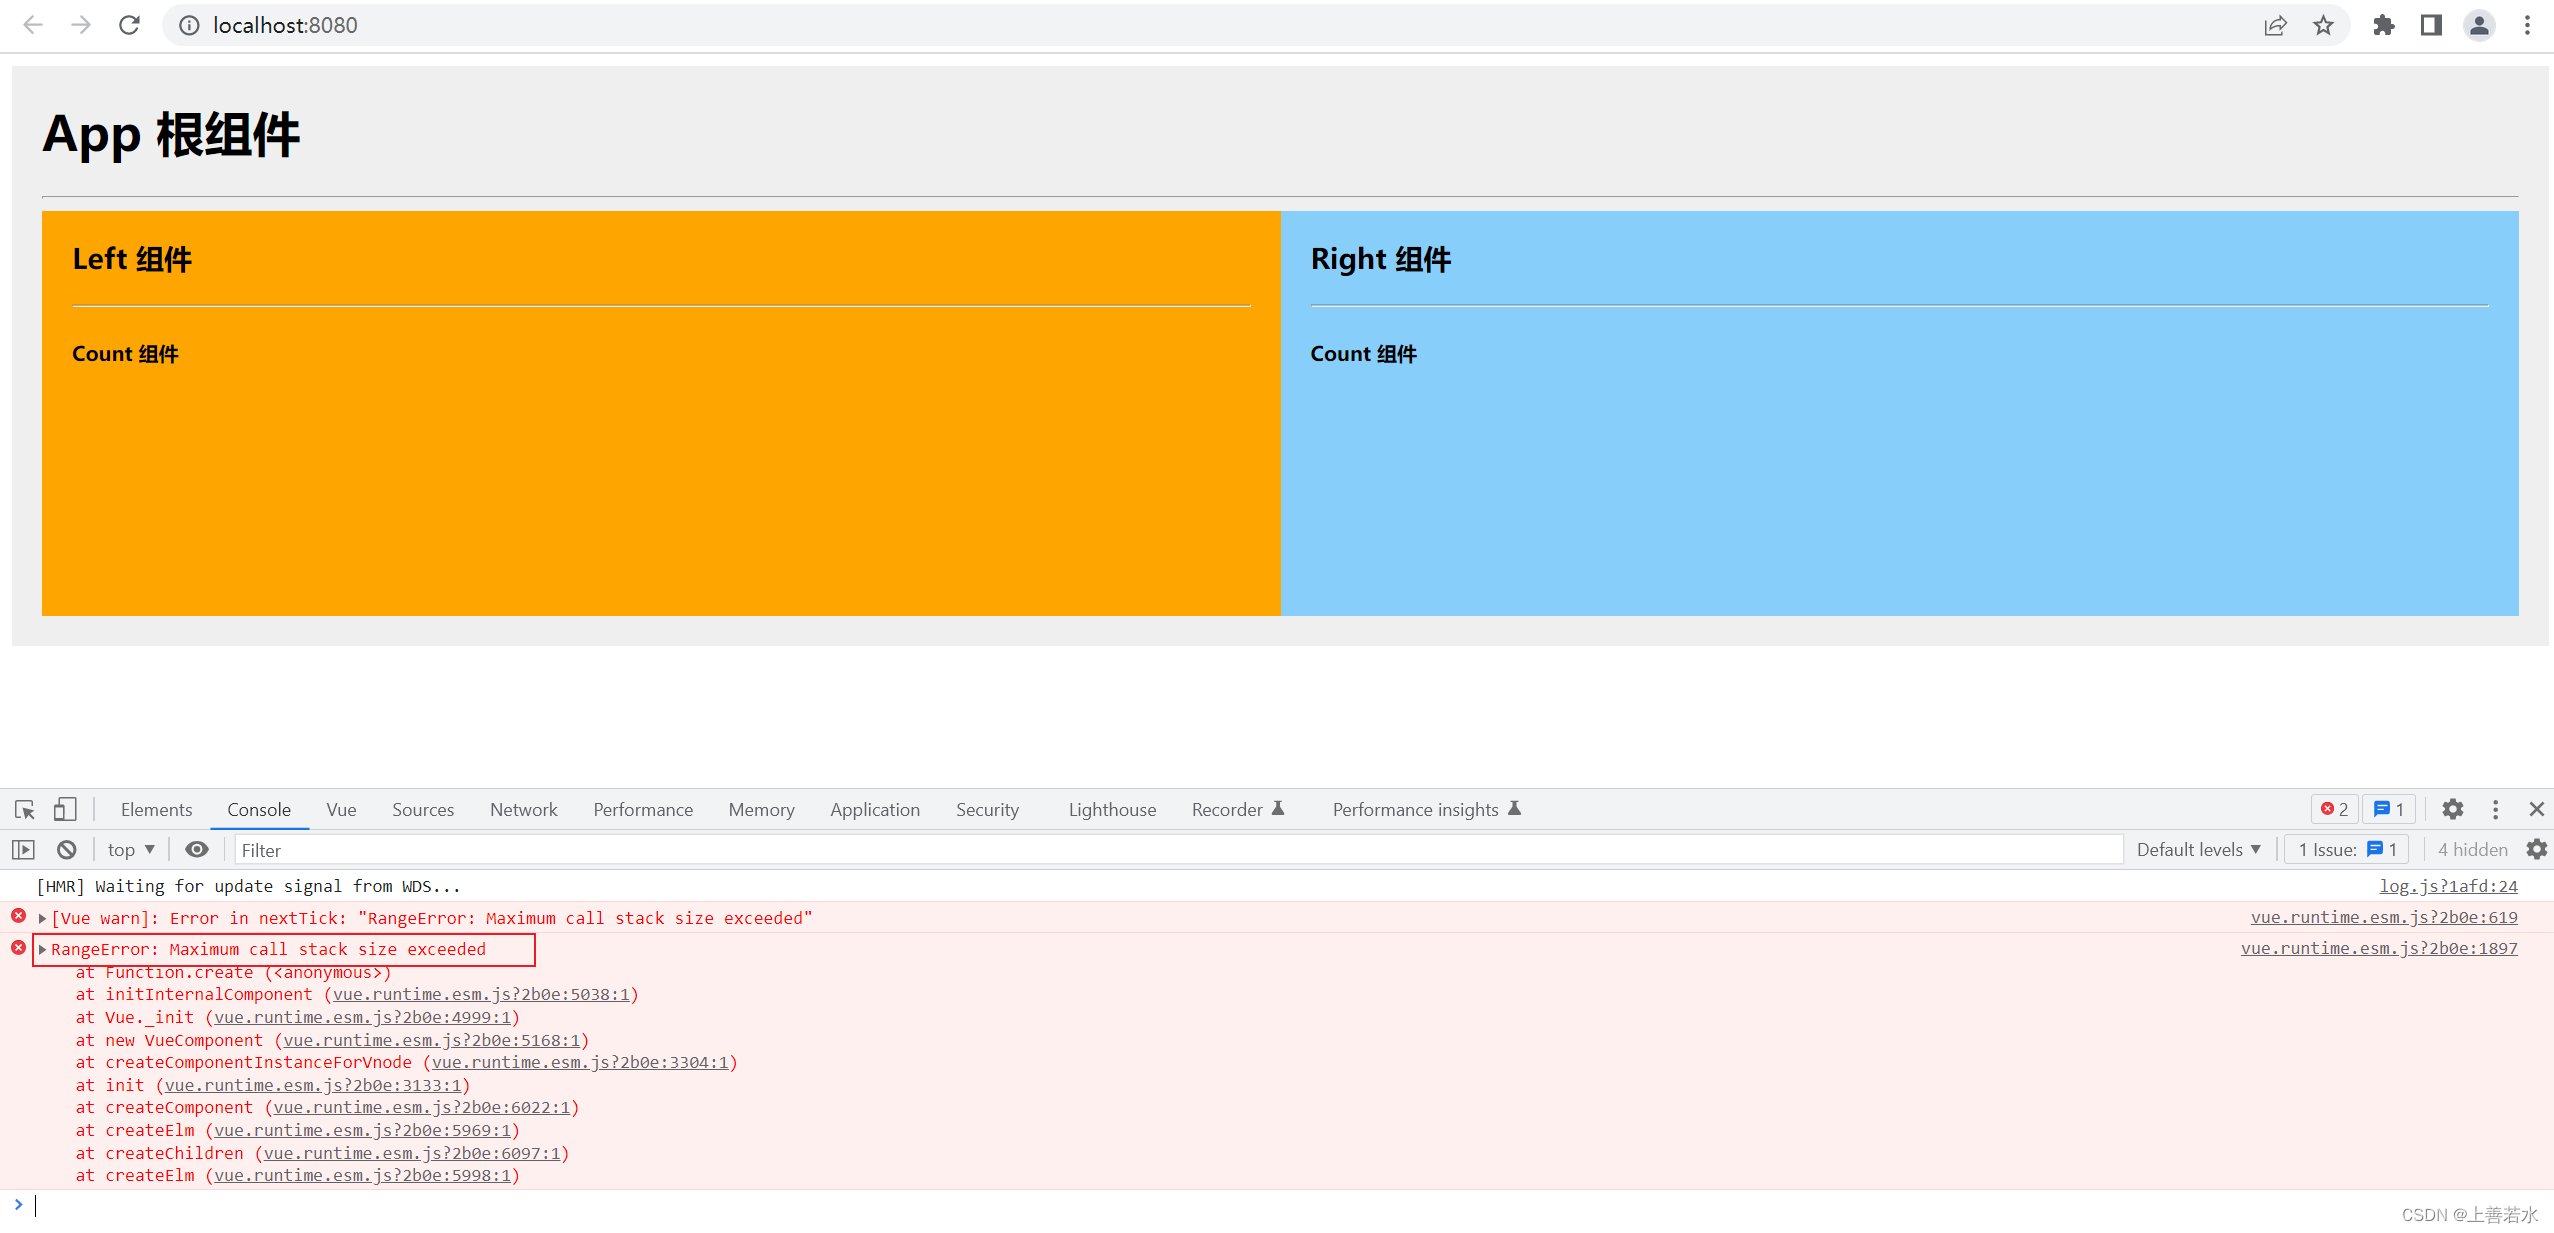Open the top JavaScript context dropdown
The height and width of the screenshot is (1233, 2554).
tap(131, 849)
